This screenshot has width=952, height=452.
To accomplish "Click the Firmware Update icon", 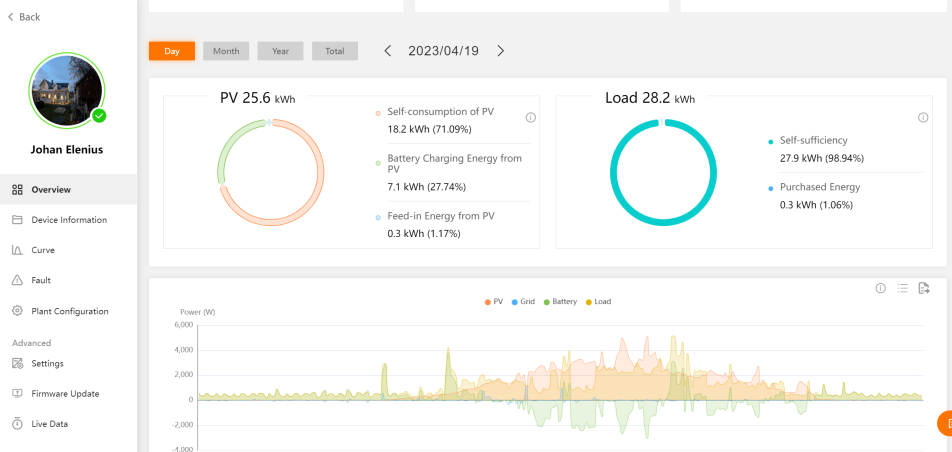I will click(18, 394).
